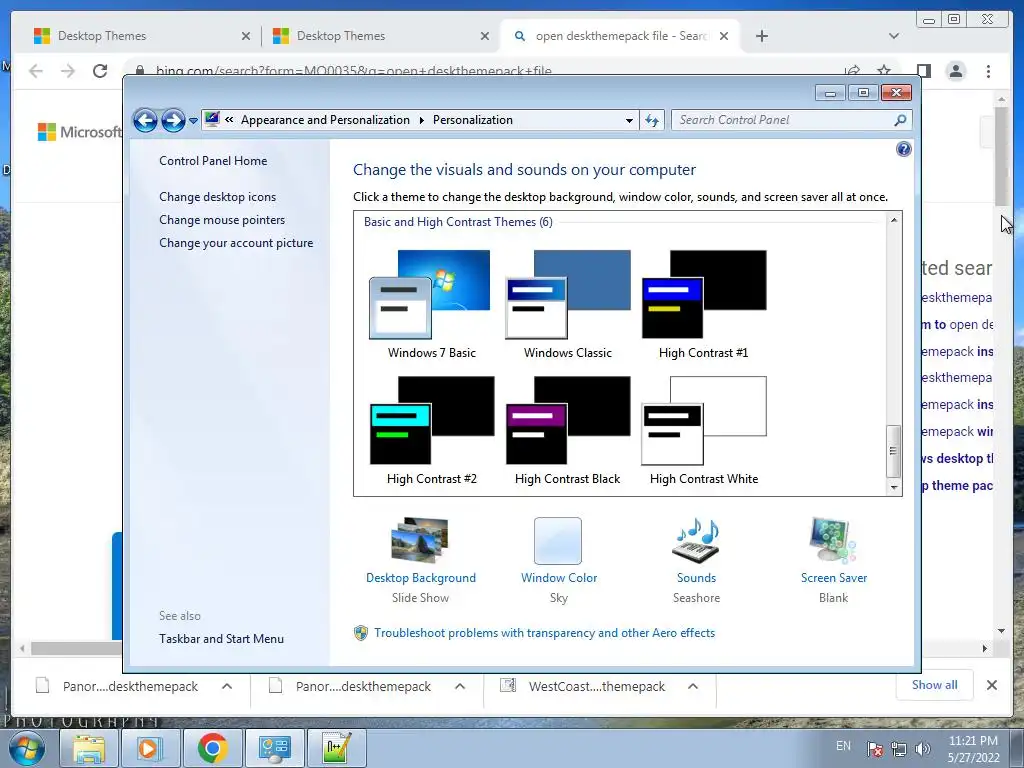Click the Personalization breadcrumb
1024x768 pixels.
click(473, 120)
